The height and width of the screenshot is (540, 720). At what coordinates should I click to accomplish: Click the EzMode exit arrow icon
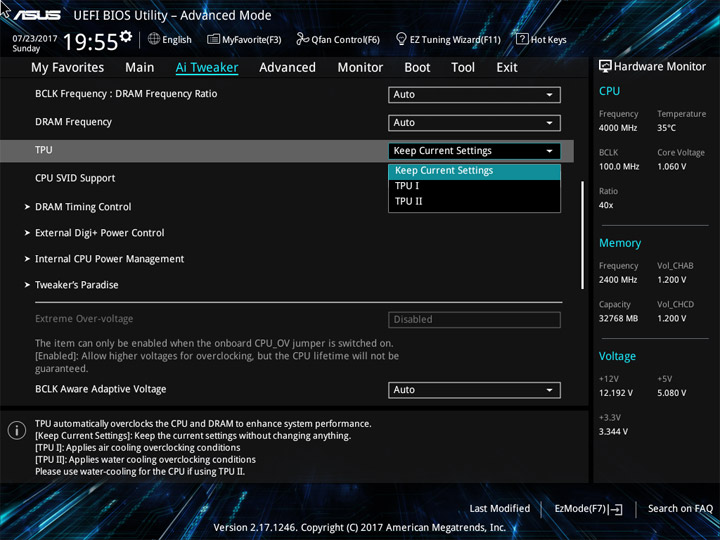coord(616,509)
